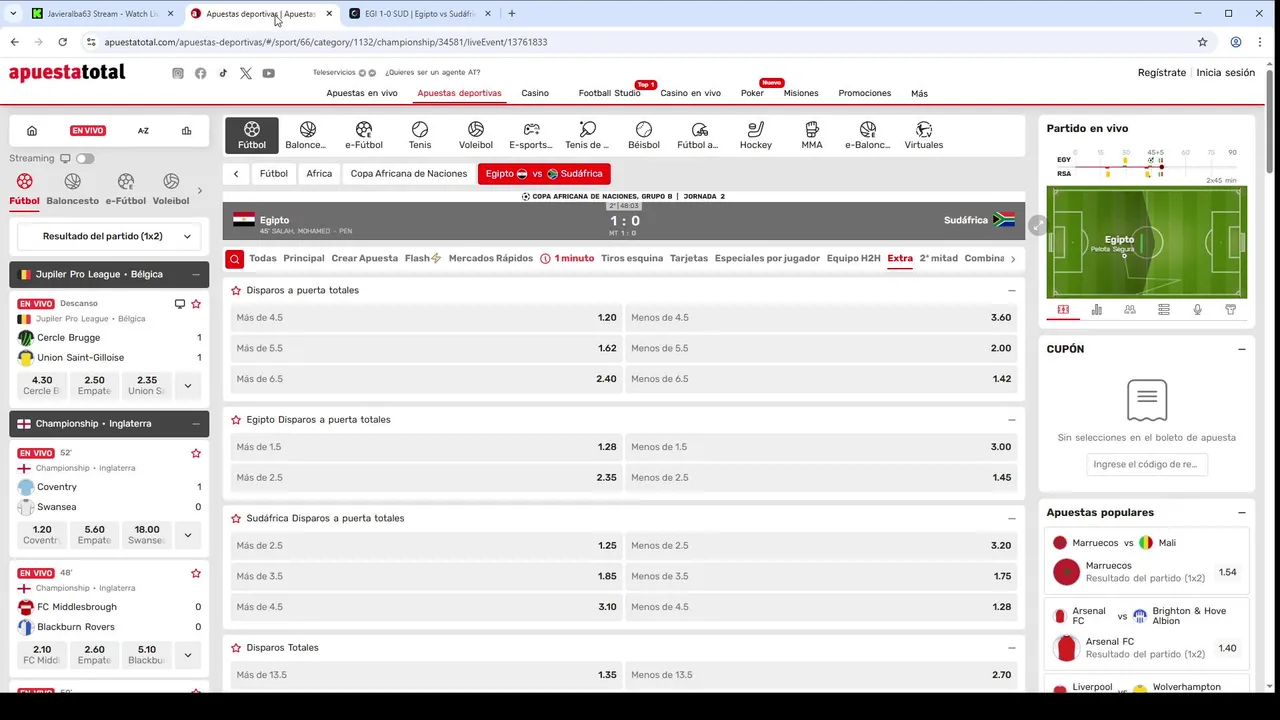The height and width of the screenshot is (720, 1280).
Task: Open Resultado del partido (1x2) dropdown
Action: [x=109, y=237]
